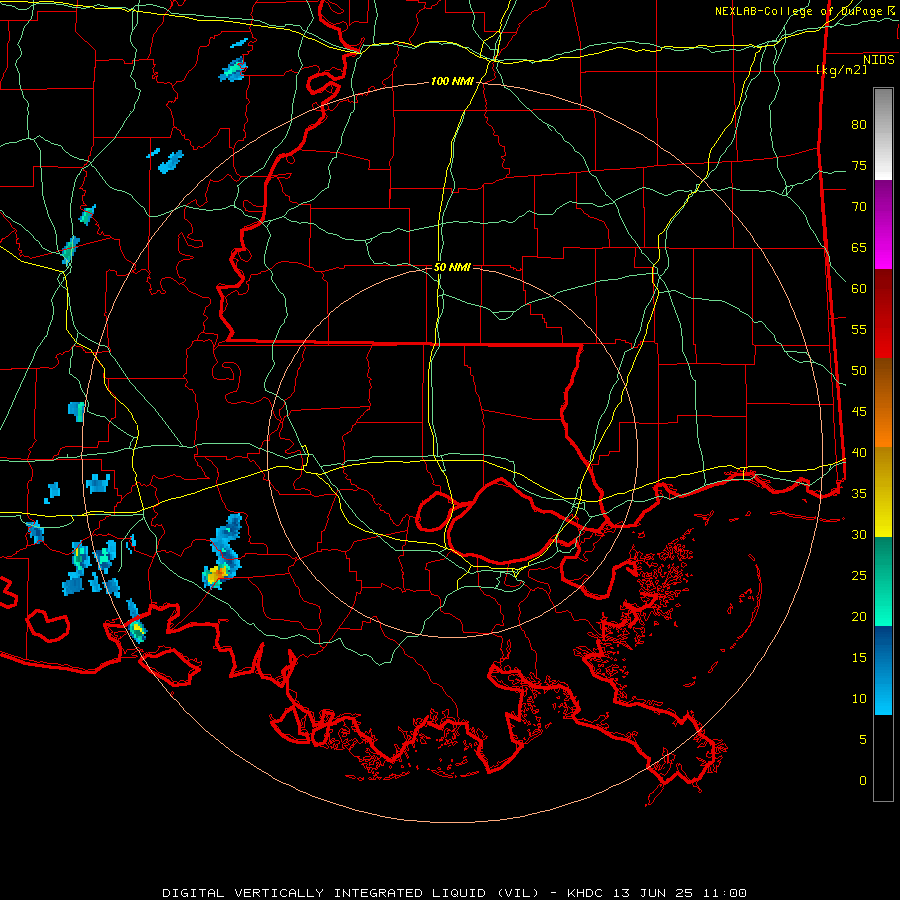The width and height of the screenshot is (900, 900).
Task: Click the 70 value on color scale
Action: [x=859, y=207]
